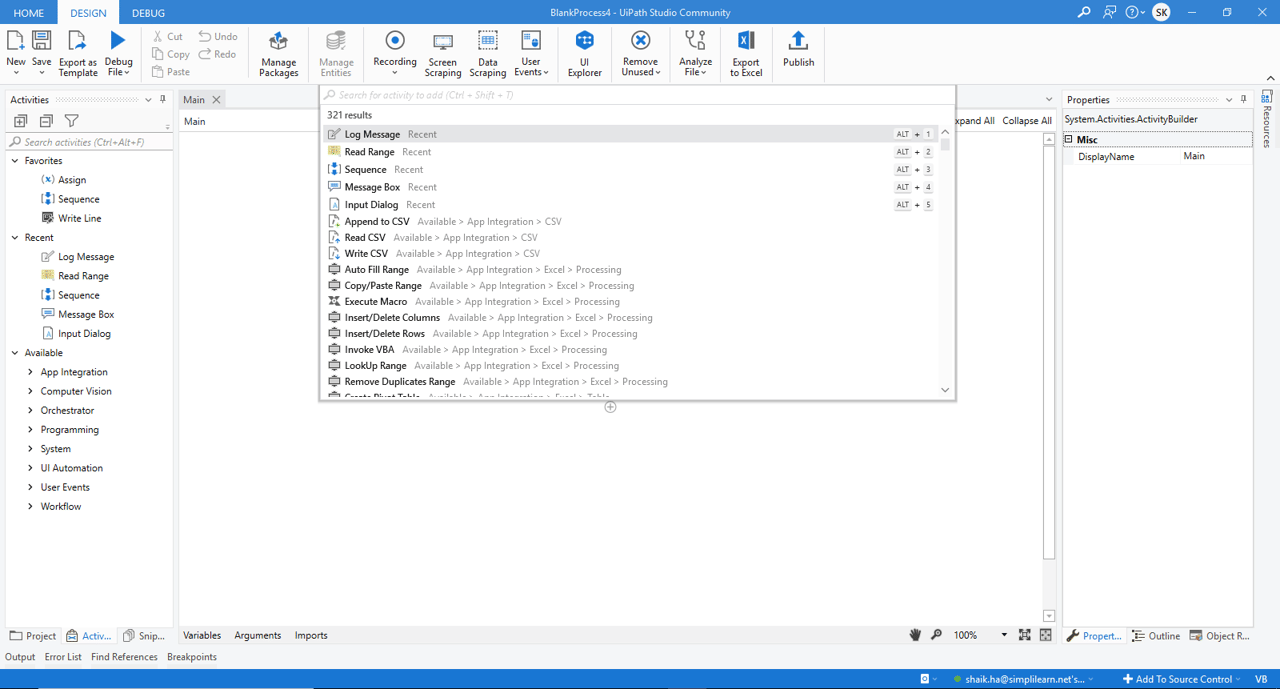Start the Data Scraping wizard
Image resolution: width=1280 pixels, height=689 pixels.
[487, 53]
